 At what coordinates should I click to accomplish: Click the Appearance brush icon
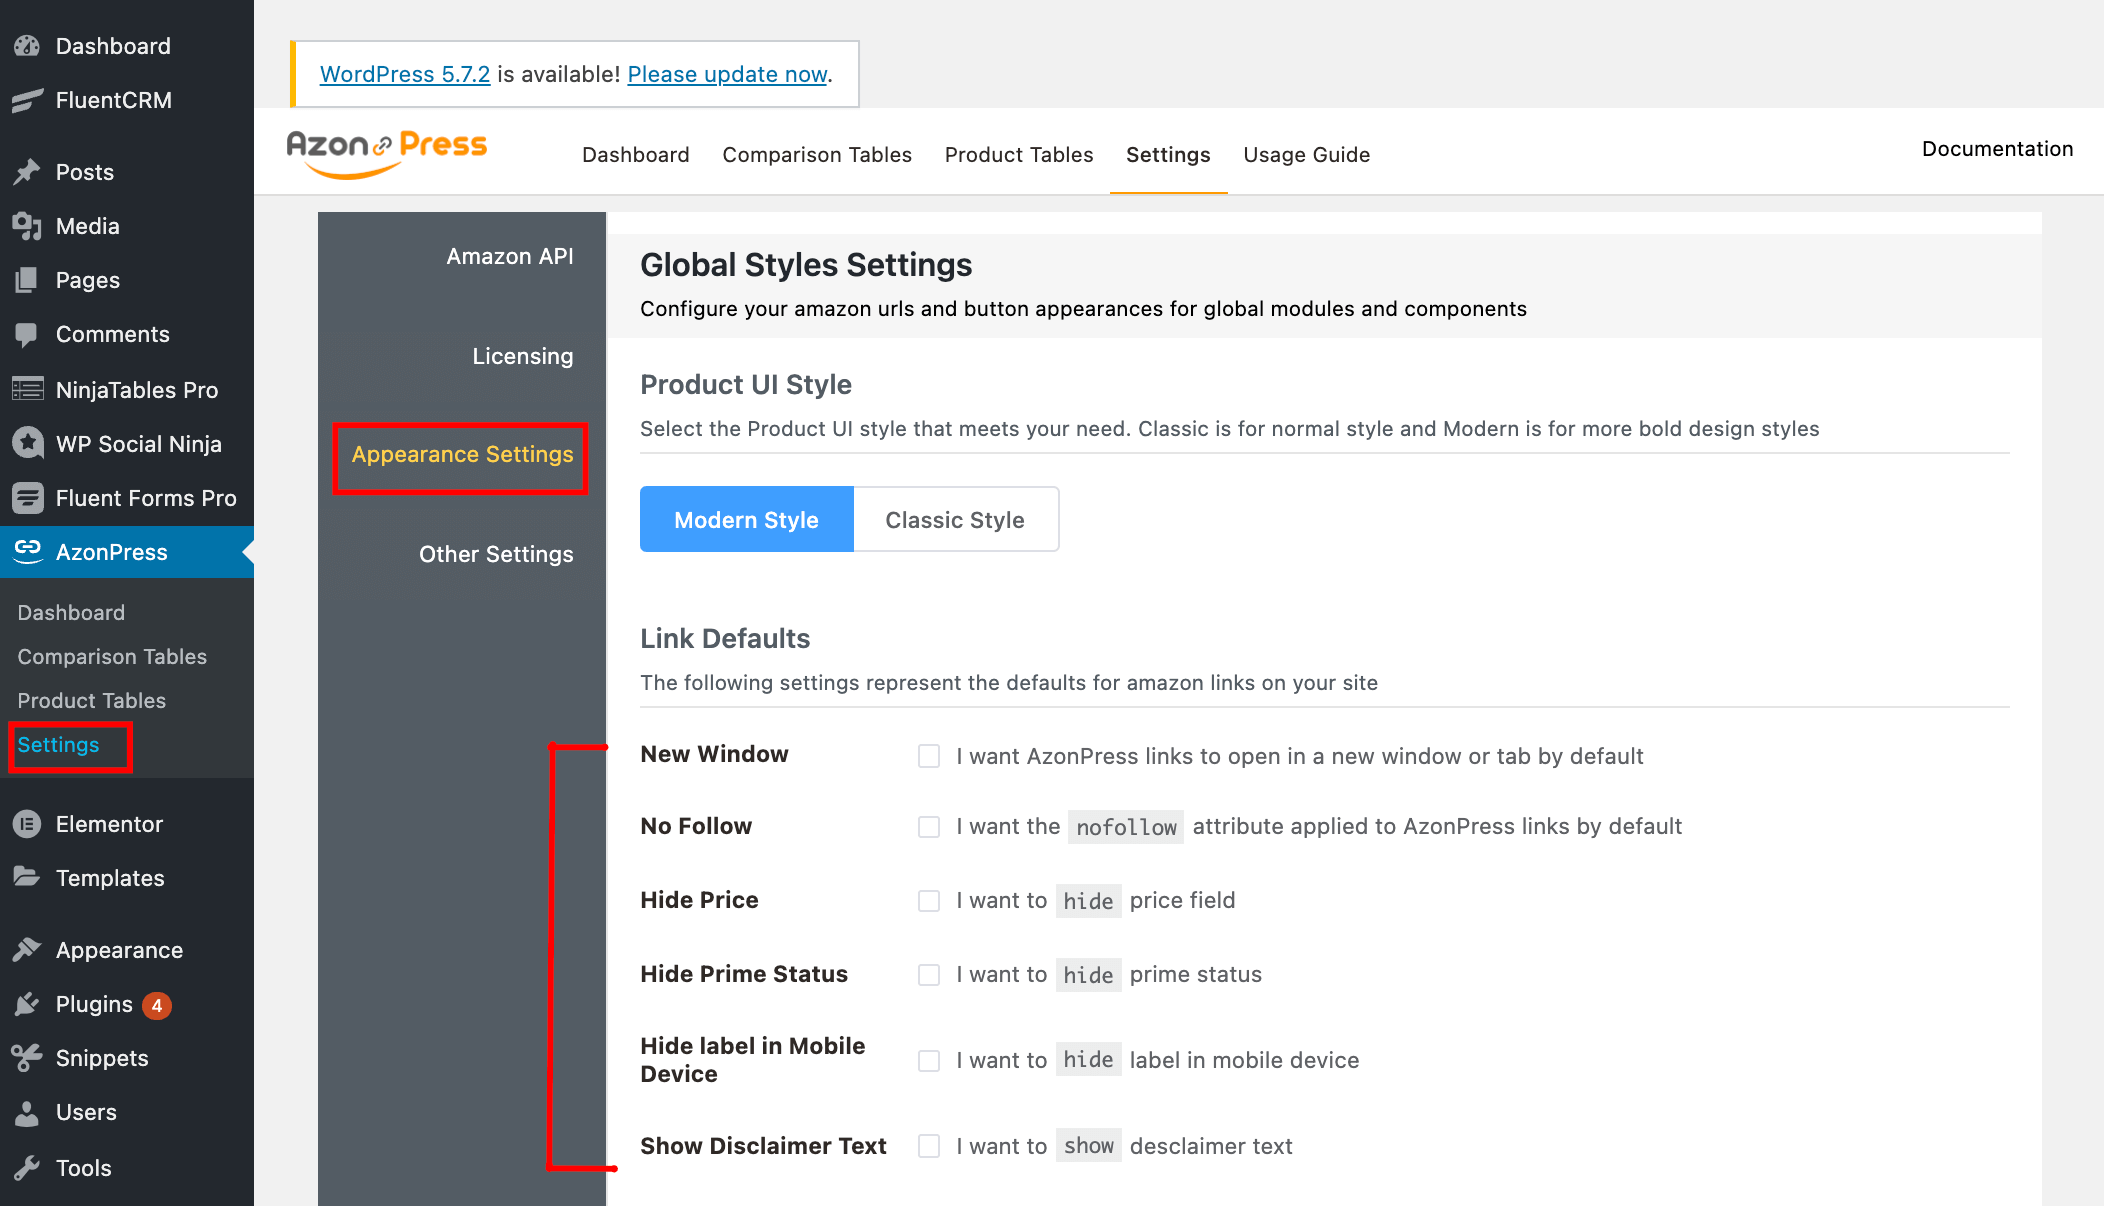point(27,949)
